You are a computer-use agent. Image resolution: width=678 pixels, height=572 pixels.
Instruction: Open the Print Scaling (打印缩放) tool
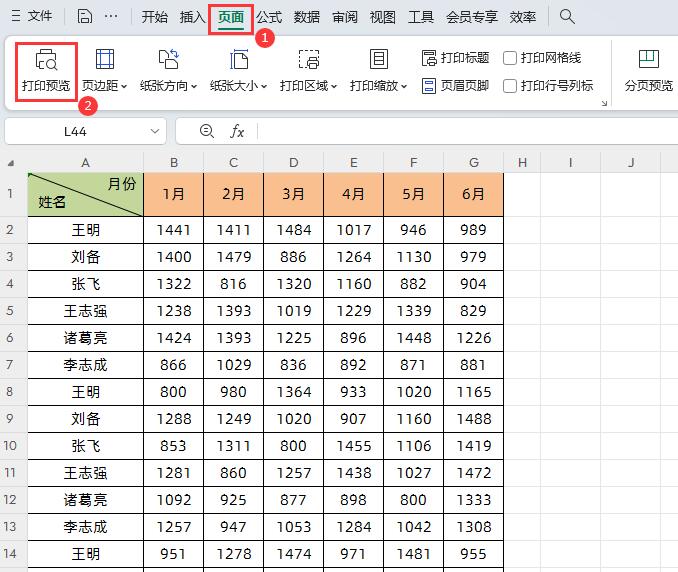tap(378, 60)
